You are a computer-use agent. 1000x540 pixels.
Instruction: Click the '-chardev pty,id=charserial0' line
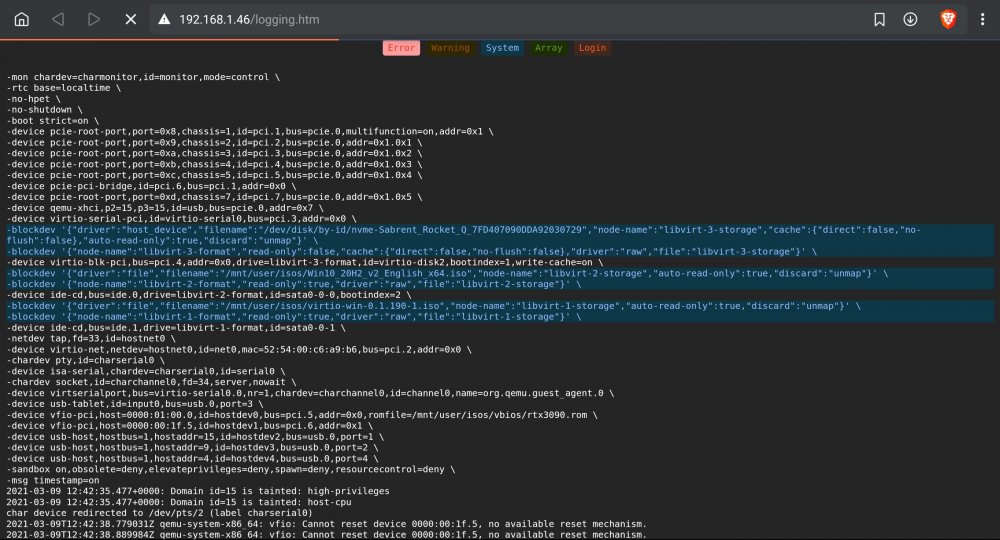(x=85, y=360)
